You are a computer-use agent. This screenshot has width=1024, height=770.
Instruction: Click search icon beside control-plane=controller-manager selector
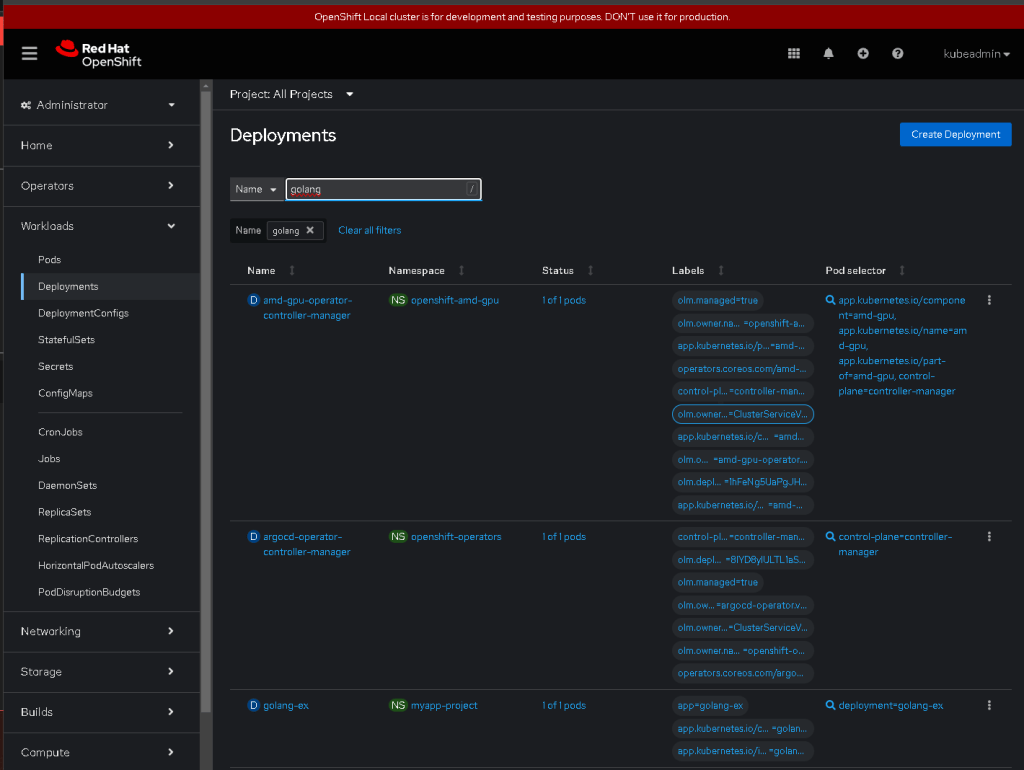tap(830, 536)
